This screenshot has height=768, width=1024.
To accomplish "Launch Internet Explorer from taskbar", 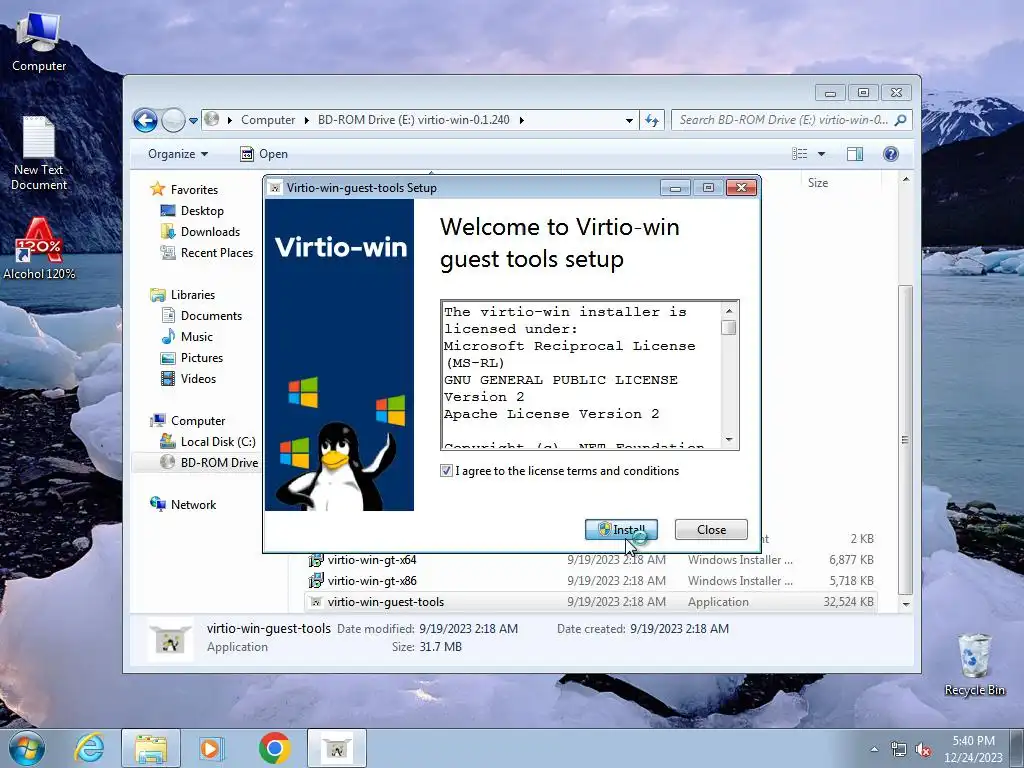I will point(89,748).
